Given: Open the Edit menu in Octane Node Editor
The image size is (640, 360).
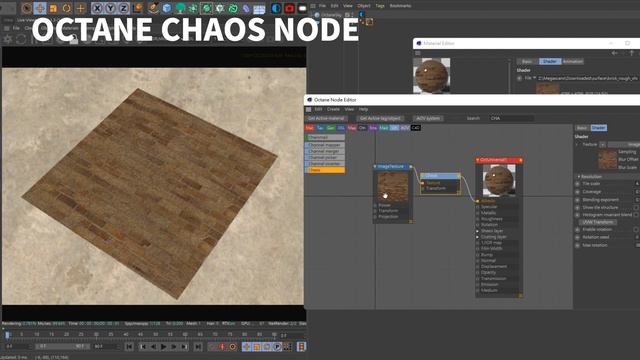Looking at the screenshot, I should [x=318, y=109].
